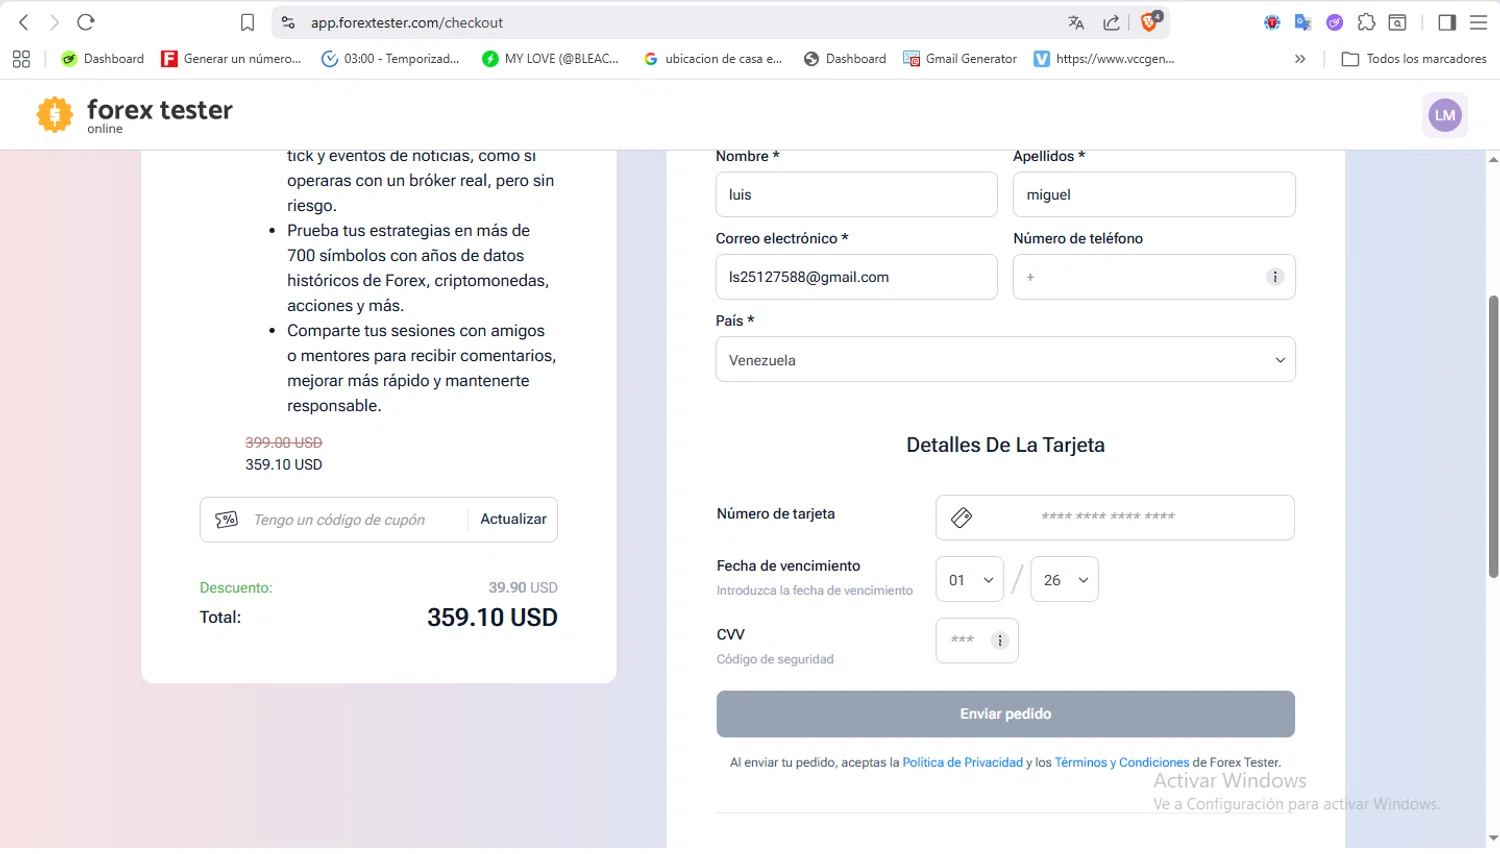Image resolution: width=1500 pixels, height=854 pixels.
Task: Open MY LOVE (@BLEAC... bookmark
Action: (x=550, y=59)
